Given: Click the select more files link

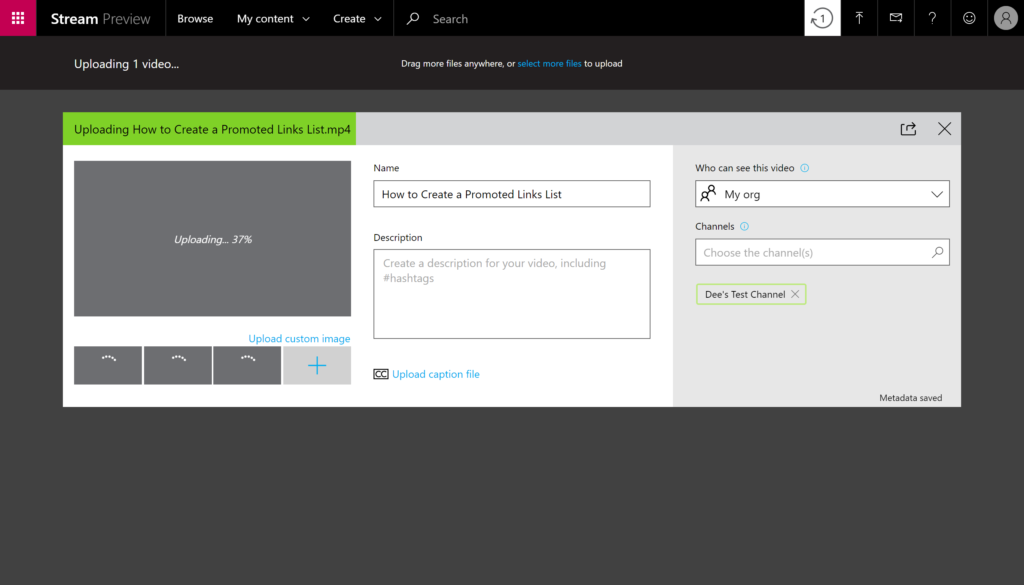Looking at the screenshot, I should tap(549, 63).
